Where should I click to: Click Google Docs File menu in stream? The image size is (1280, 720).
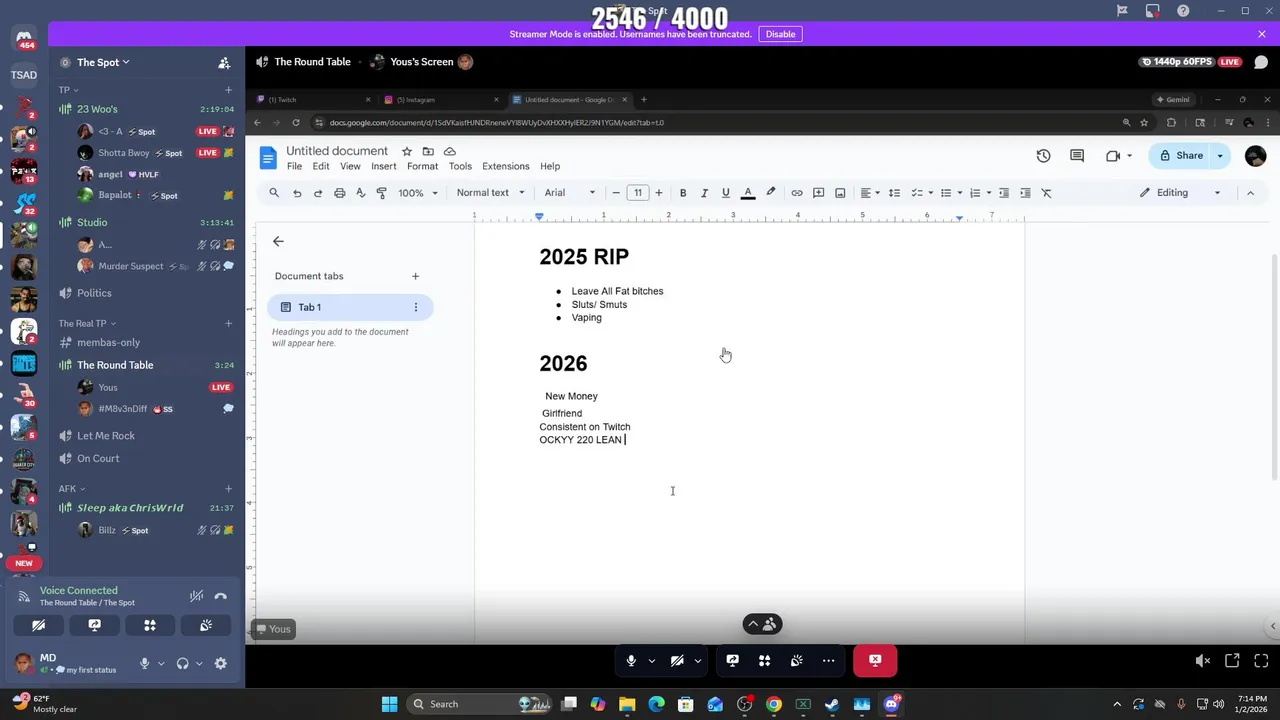294,166
